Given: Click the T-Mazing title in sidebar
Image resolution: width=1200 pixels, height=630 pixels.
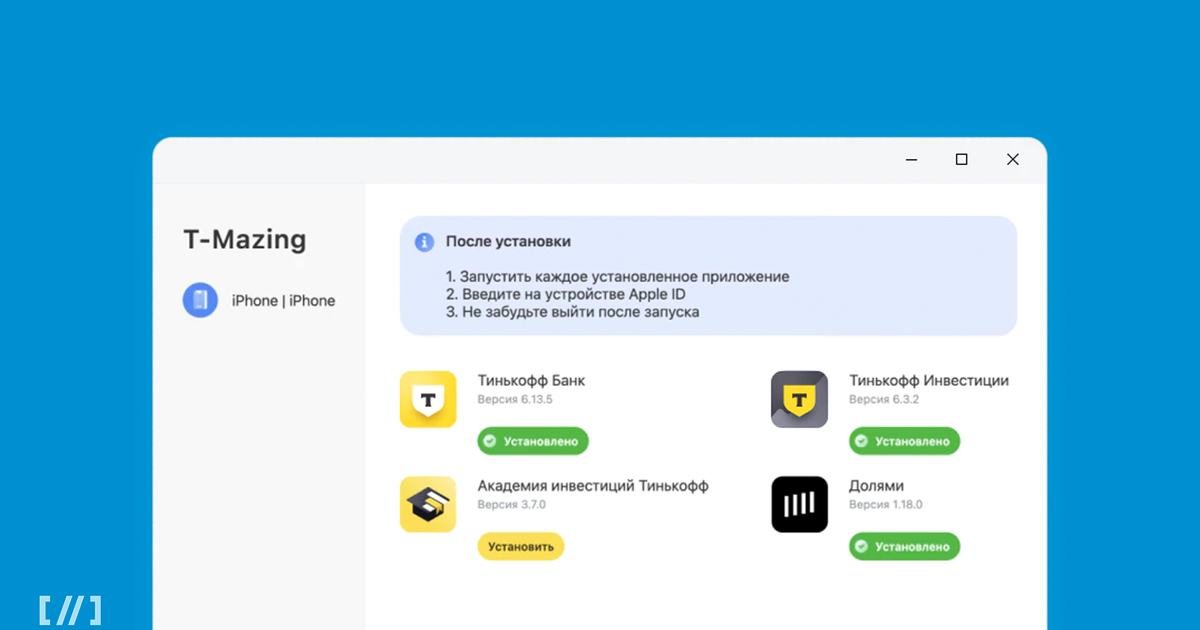Looking at the screenshot, I should (x=244, y=240).
